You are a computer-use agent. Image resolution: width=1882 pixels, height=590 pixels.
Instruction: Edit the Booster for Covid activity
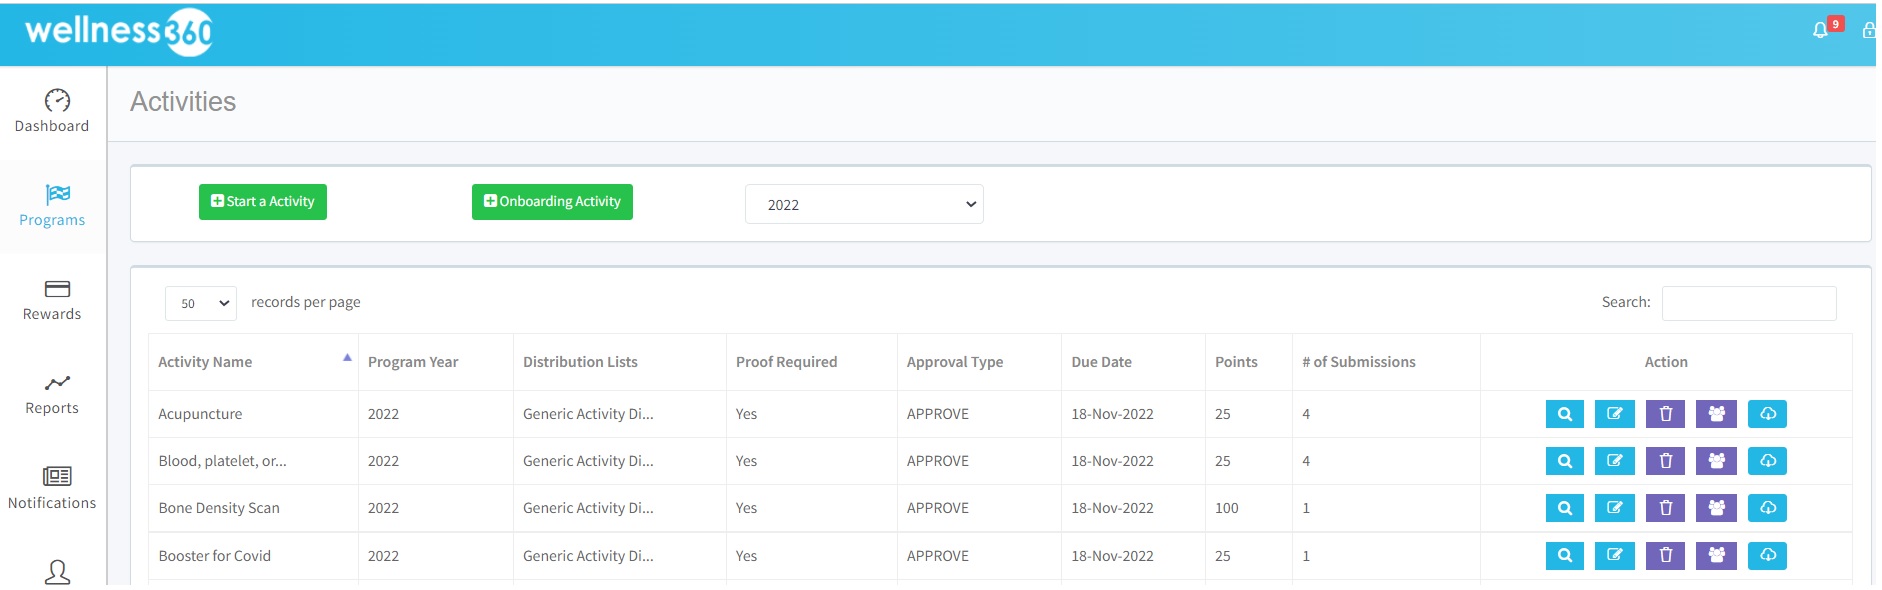tap(1615, 556)
